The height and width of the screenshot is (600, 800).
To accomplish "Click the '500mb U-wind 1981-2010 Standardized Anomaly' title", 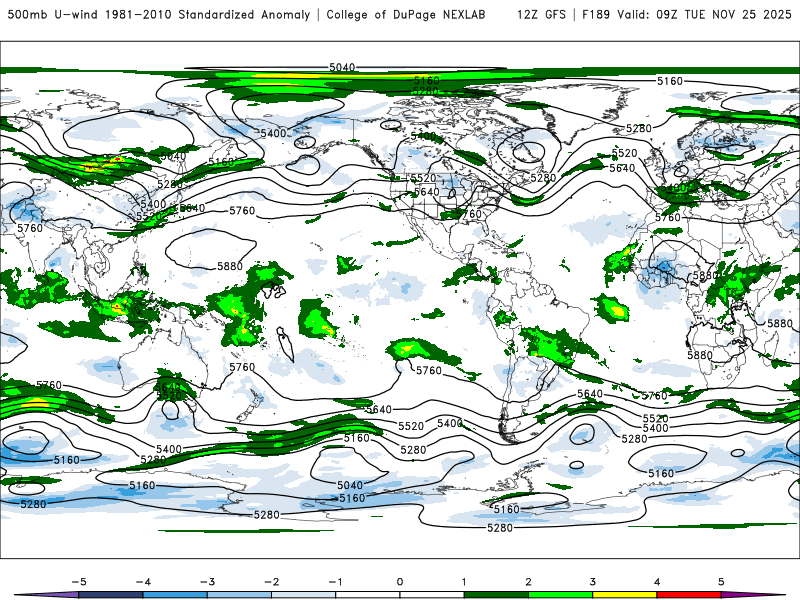I will (159, 15).
